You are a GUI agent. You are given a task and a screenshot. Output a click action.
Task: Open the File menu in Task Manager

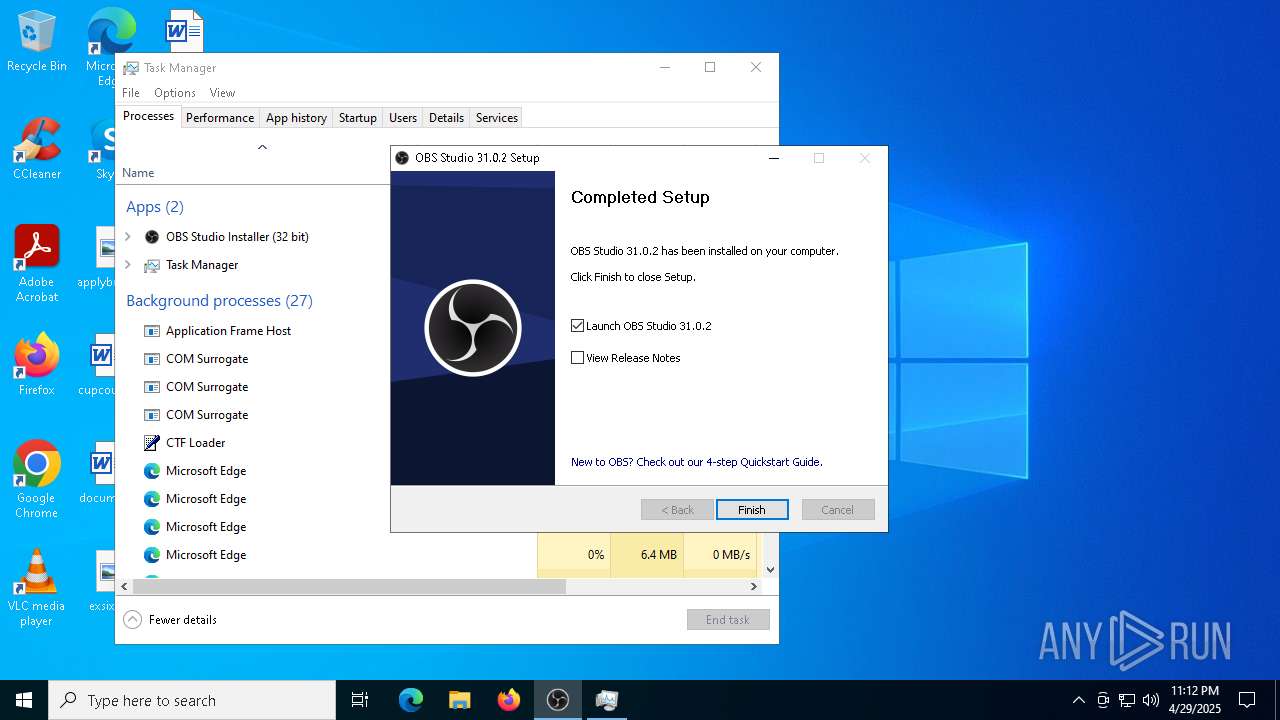tap(131, 93)
